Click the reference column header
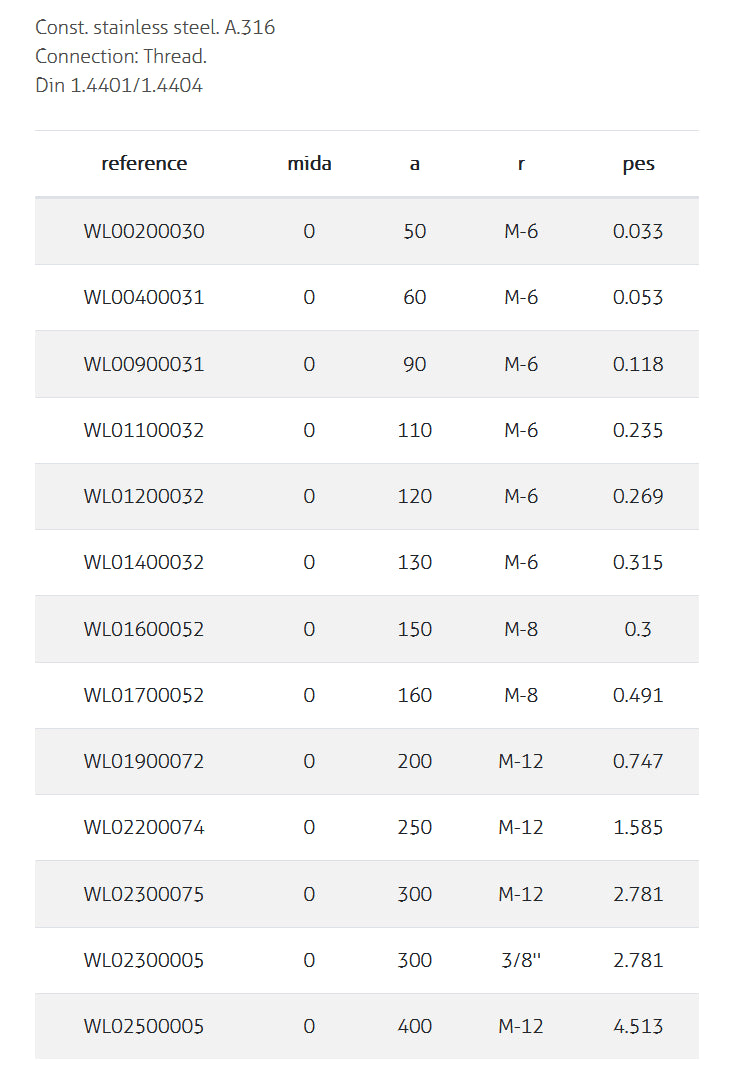This screenshot has height=1090, width=751. (x=144, y=163)
